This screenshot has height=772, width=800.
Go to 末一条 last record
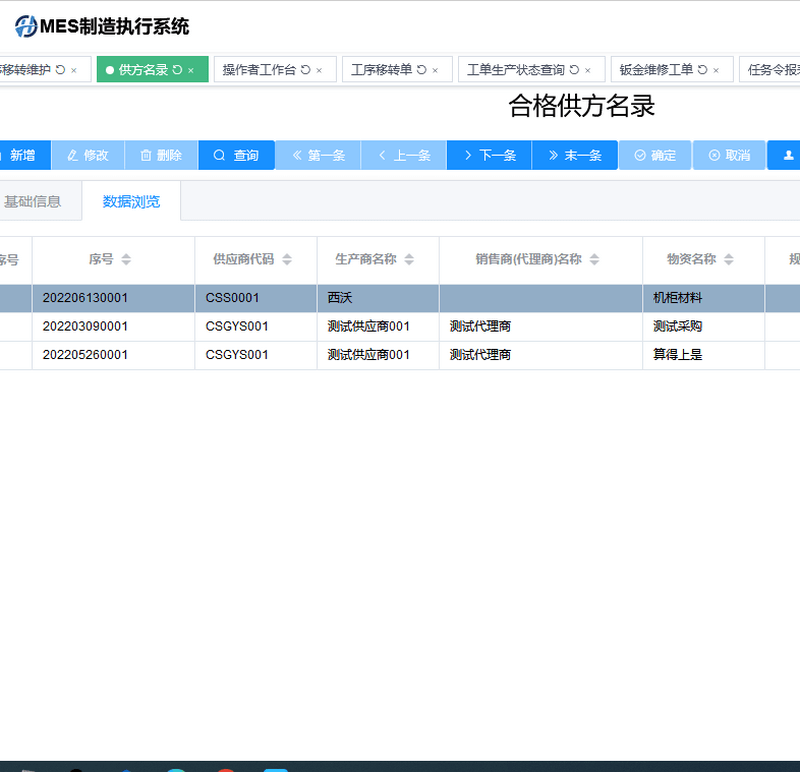(575, 155)
